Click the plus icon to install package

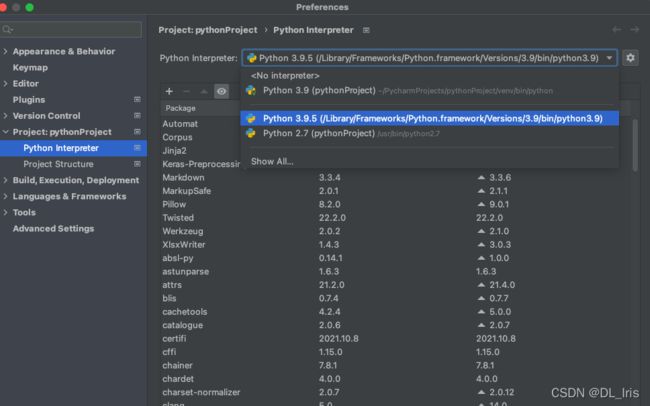[169, 91]
